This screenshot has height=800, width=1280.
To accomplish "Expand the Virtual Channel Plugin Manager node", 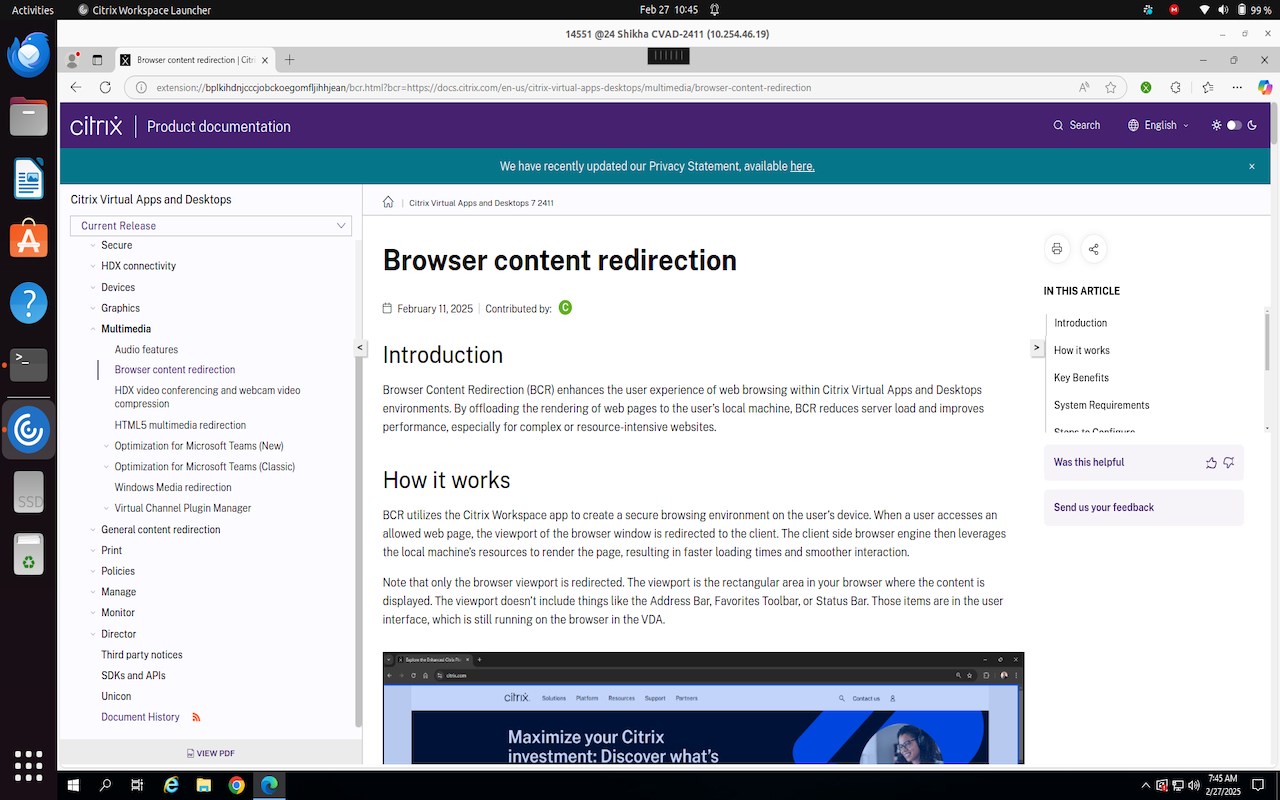I will [x=107, y=508].
